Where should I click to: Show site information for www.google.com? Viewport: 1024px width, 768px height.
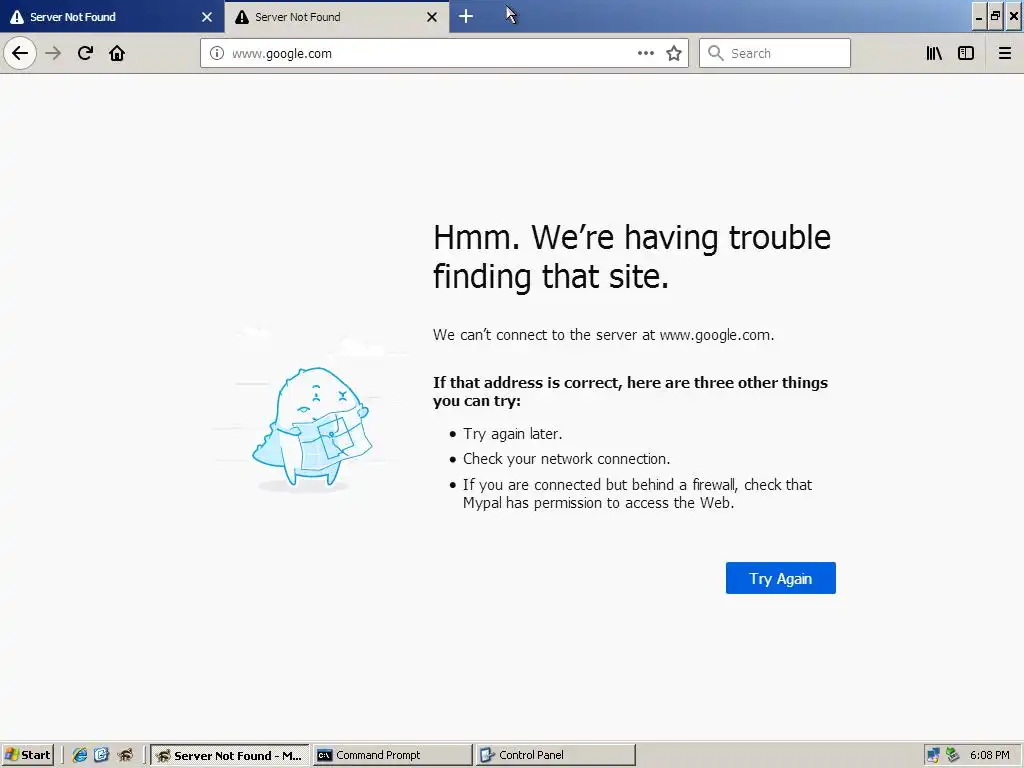pyautogui.click(x=216, y=53)
